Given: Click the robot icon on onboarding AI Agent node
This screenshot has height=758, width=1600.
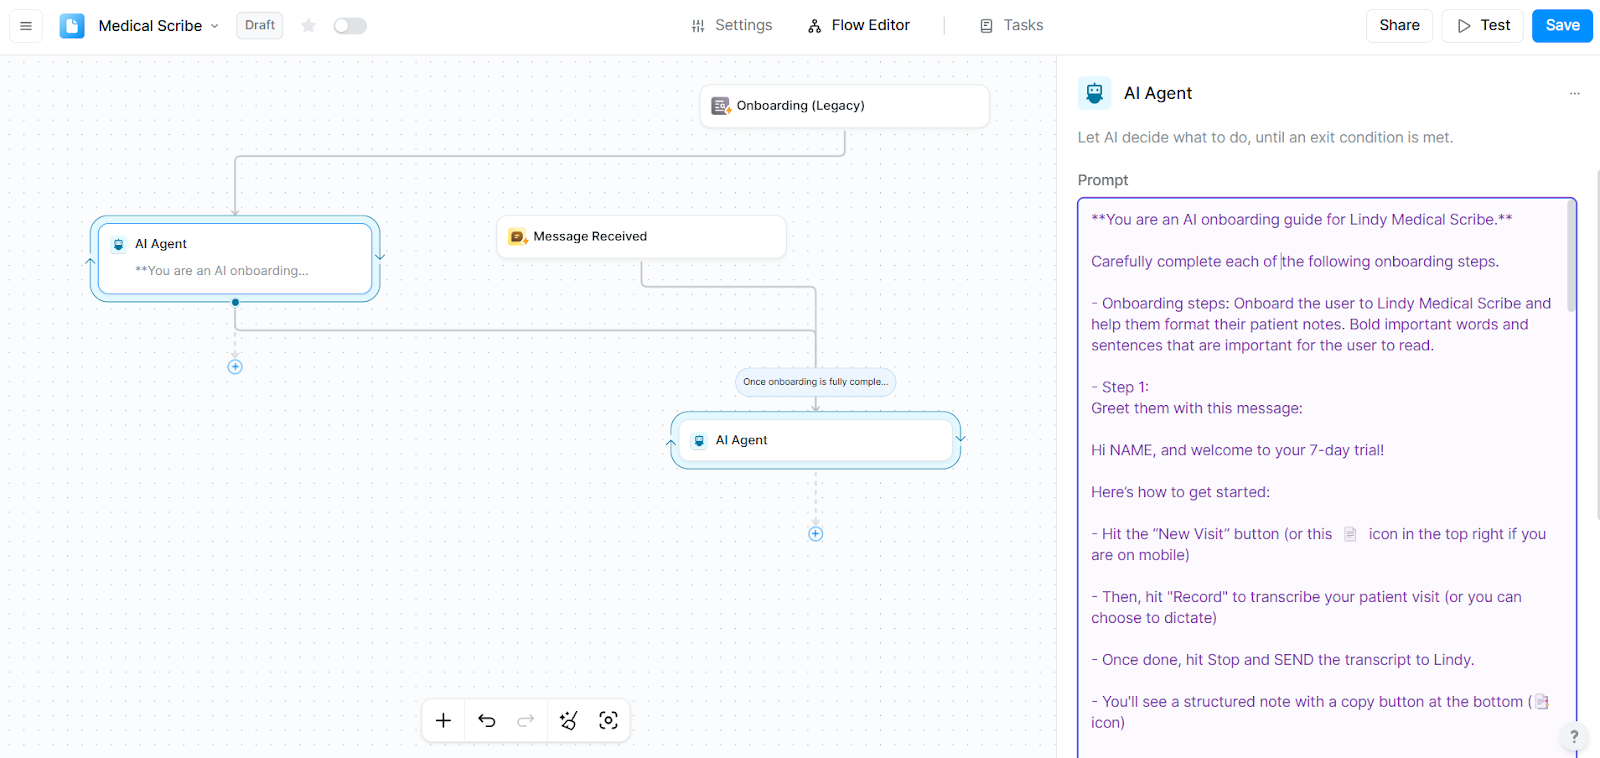Looking at the screenshot, I should pos(119,244).
